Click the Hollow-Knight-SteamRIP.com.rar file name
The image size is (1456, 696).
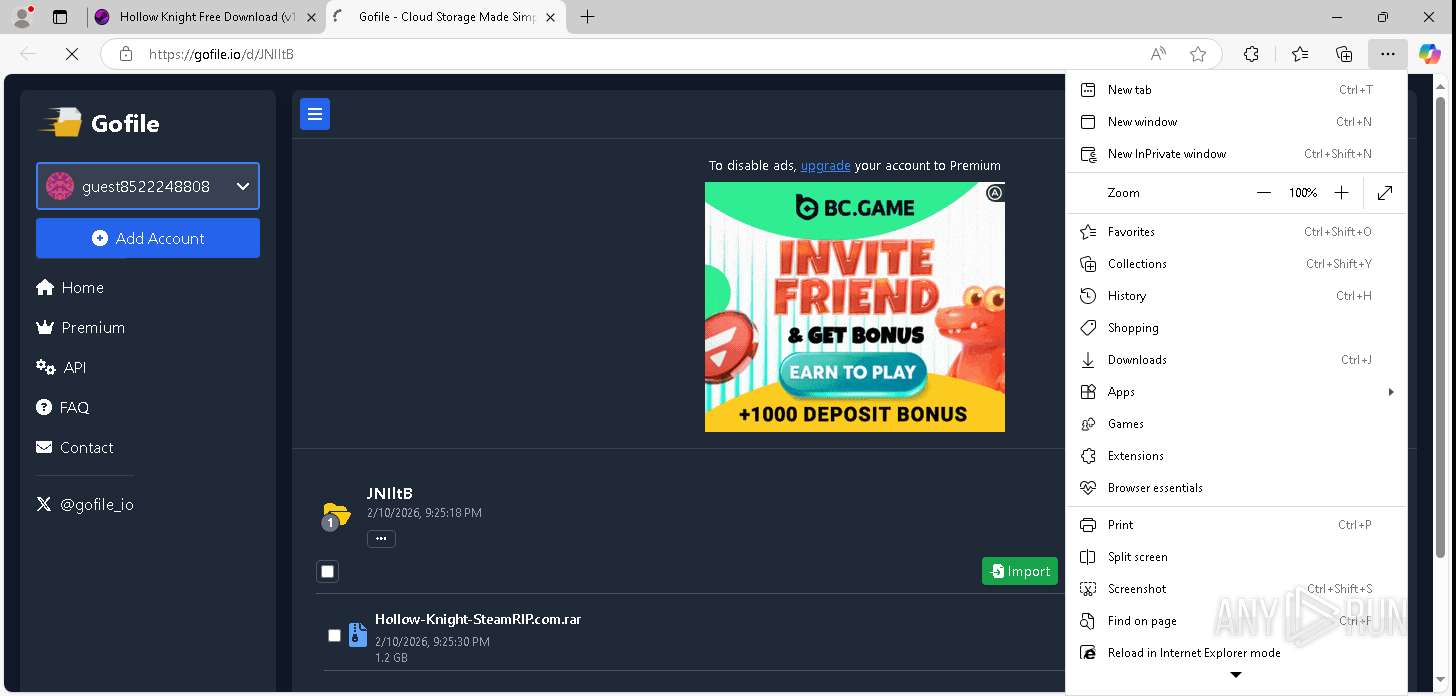point(478,619)
